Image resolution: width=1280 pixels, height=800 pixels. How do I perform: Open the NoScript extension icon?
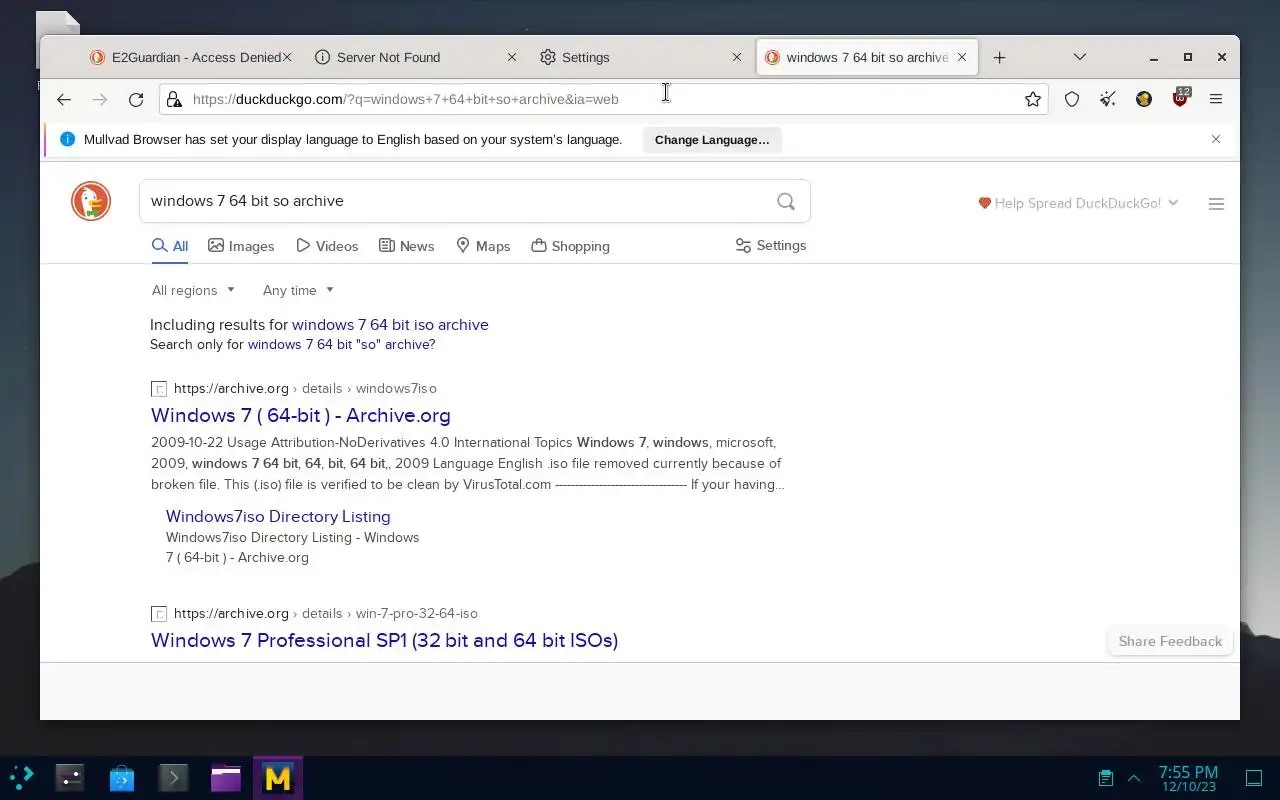1144,99
